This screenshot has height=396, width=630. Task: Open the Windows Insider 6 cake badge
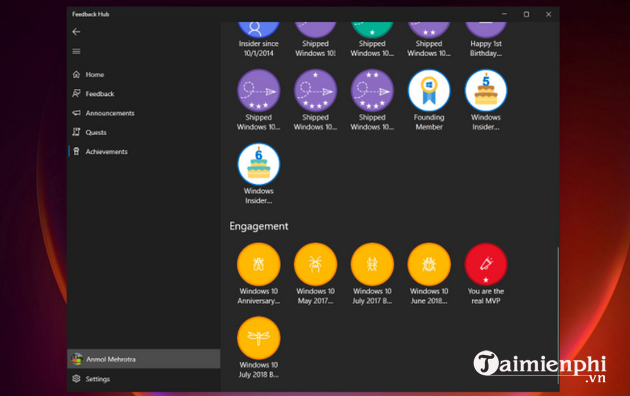click(x=259, y=164)
